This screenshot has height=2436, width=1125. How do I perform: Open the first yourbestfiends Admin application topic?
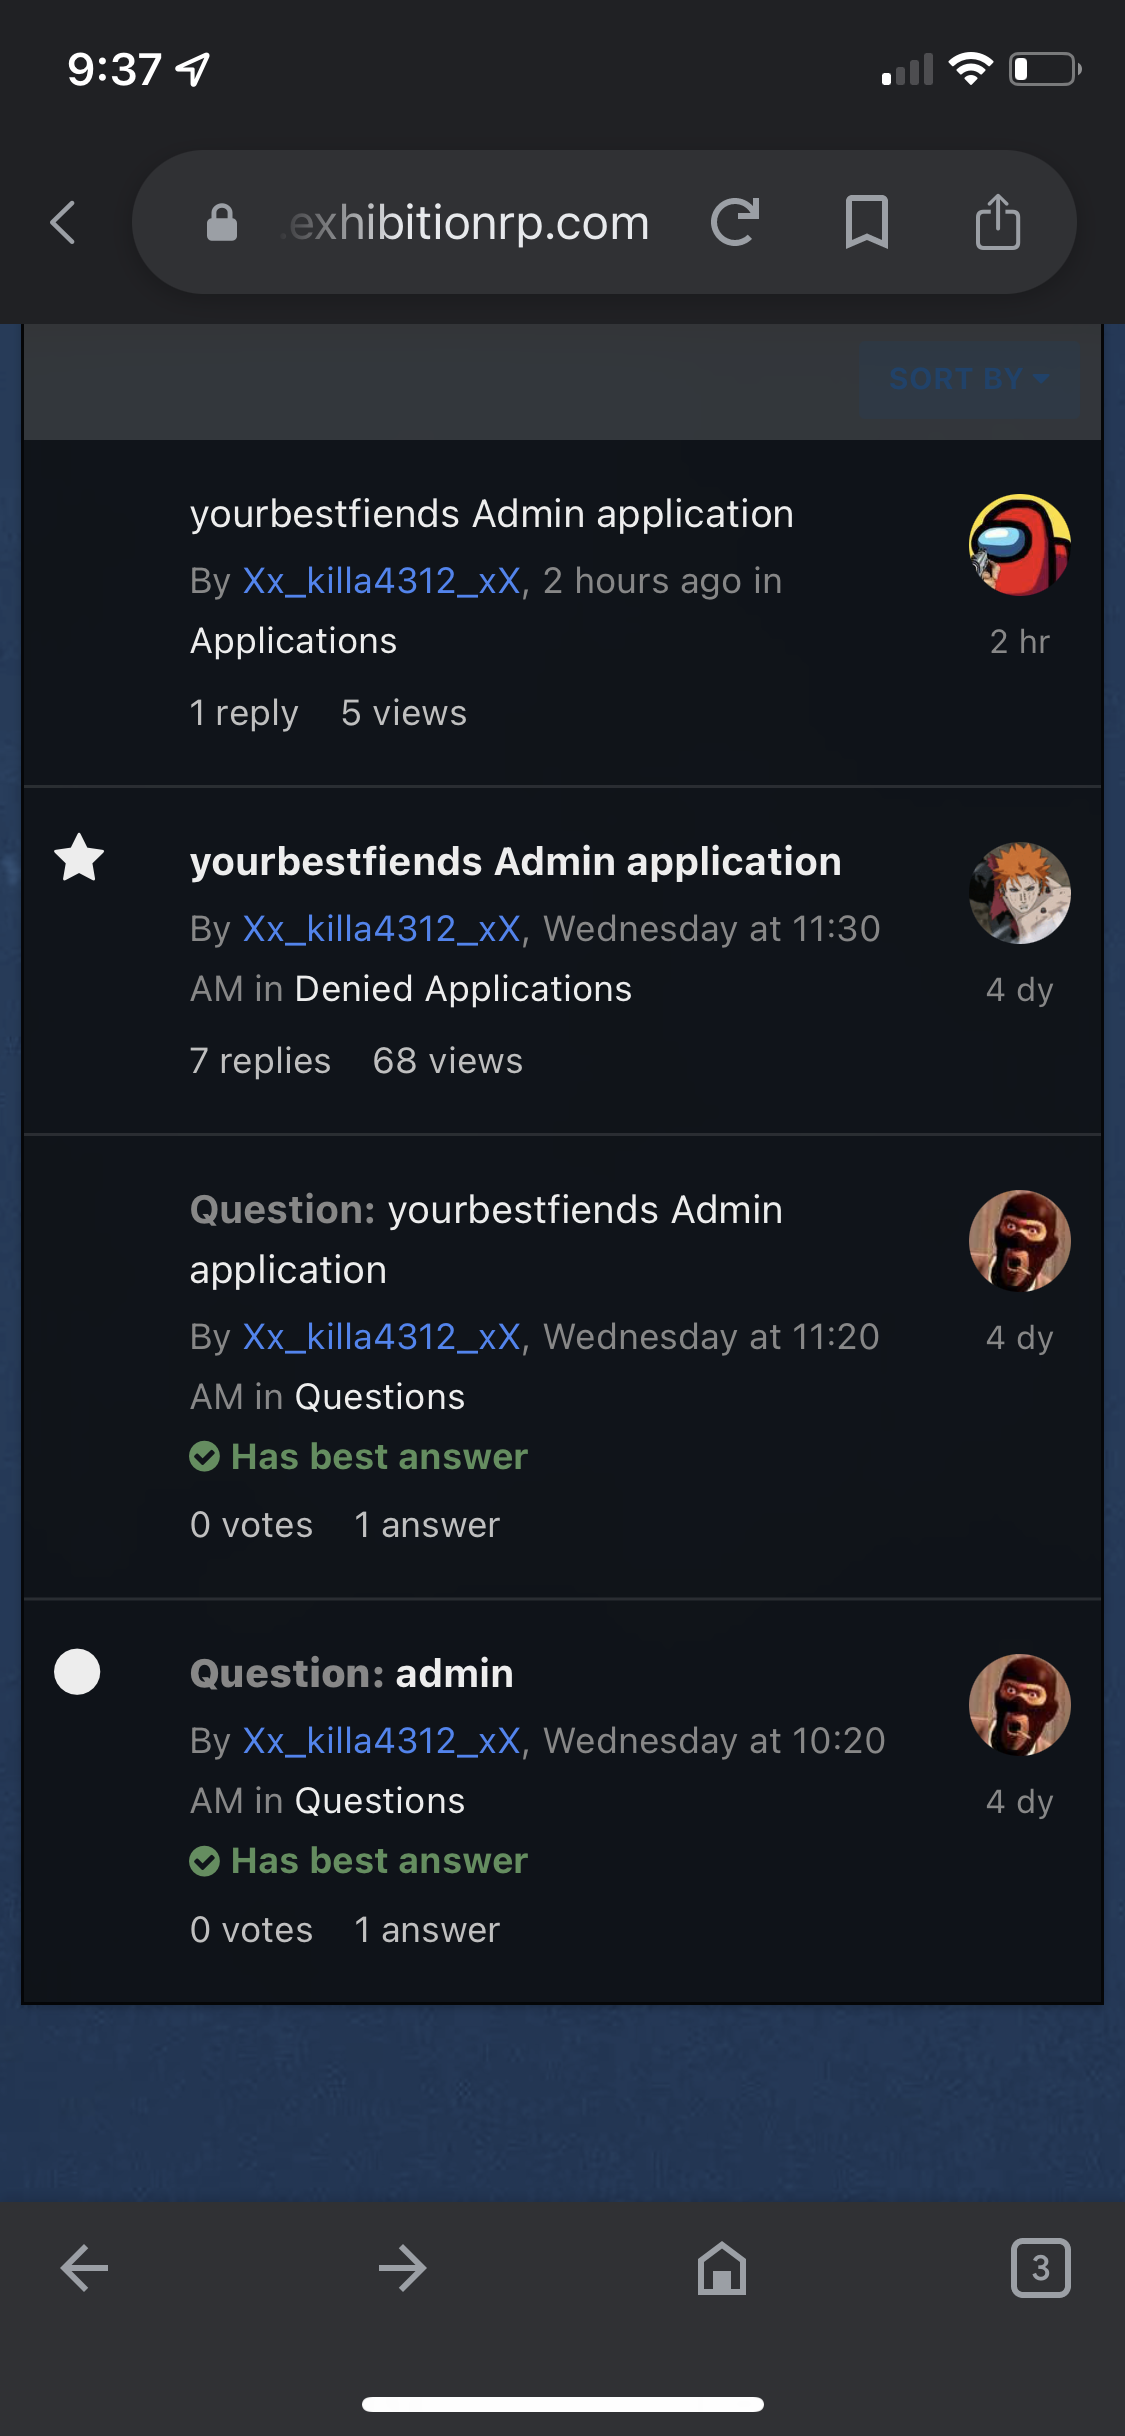tap(492, 514)
